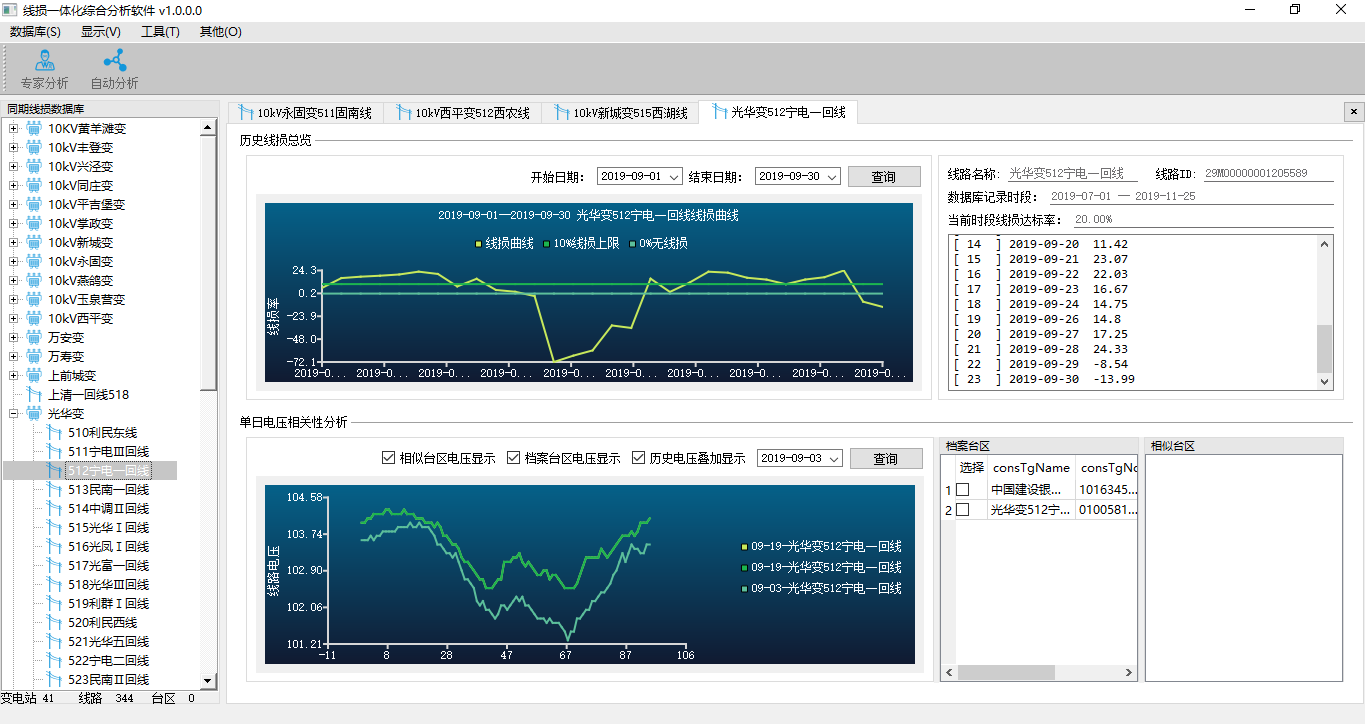
Task: Open the 结束日期 end date dropdown
Action: [x=832, y=177]
